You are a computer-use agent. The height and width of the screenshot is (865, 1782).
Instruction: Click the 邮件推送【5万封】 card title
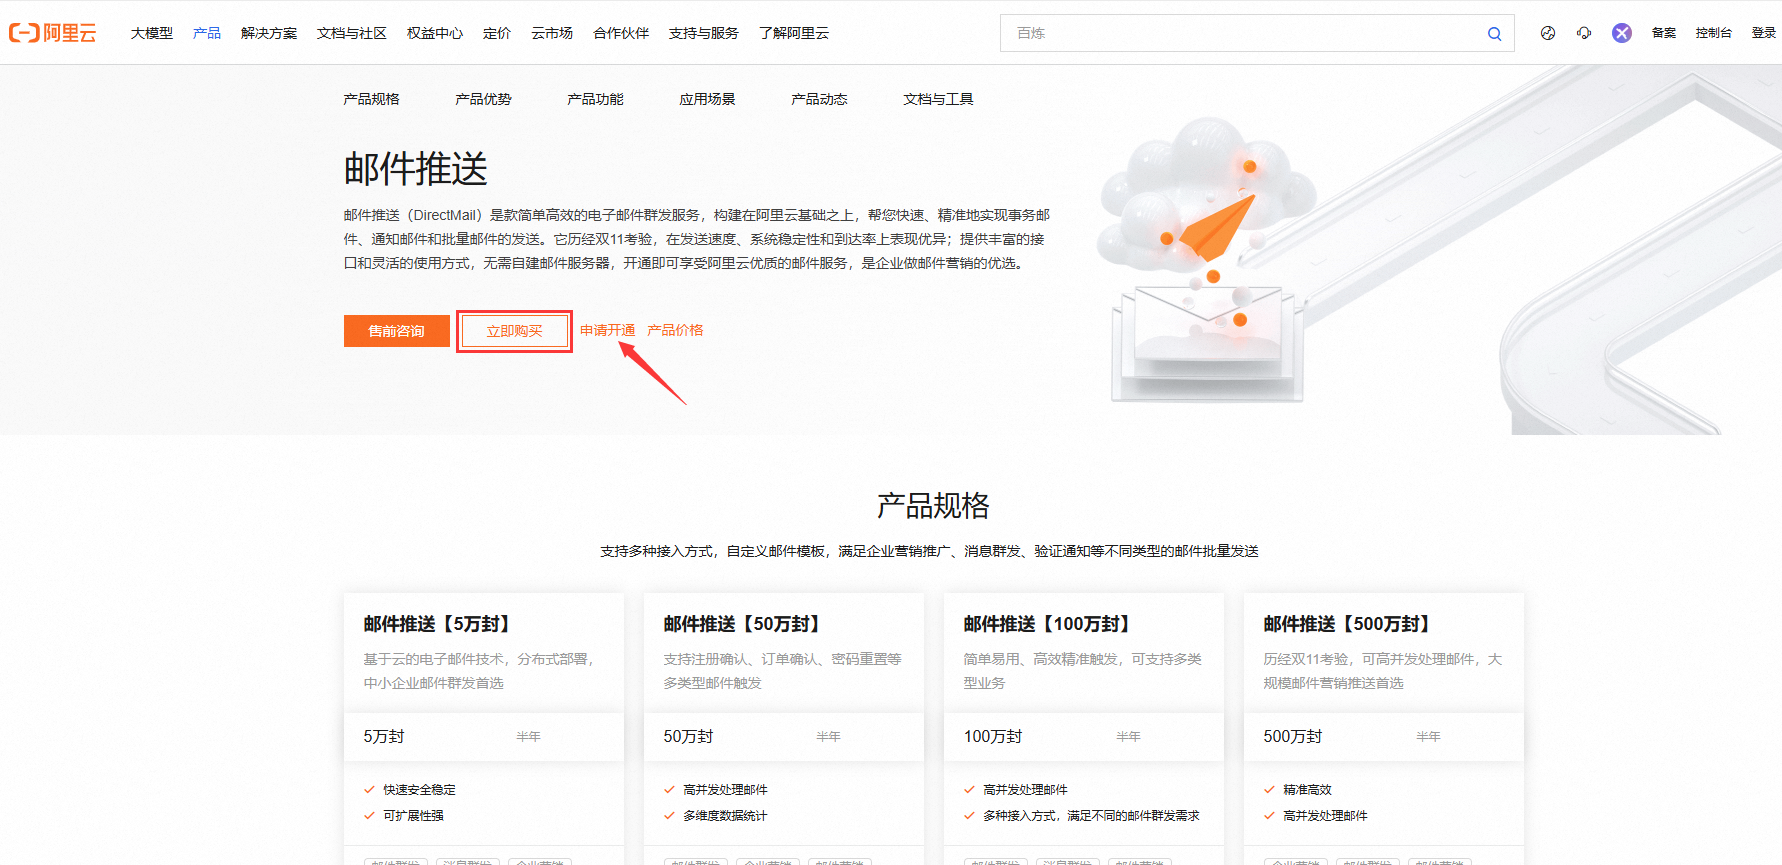[x=437, y=624]
